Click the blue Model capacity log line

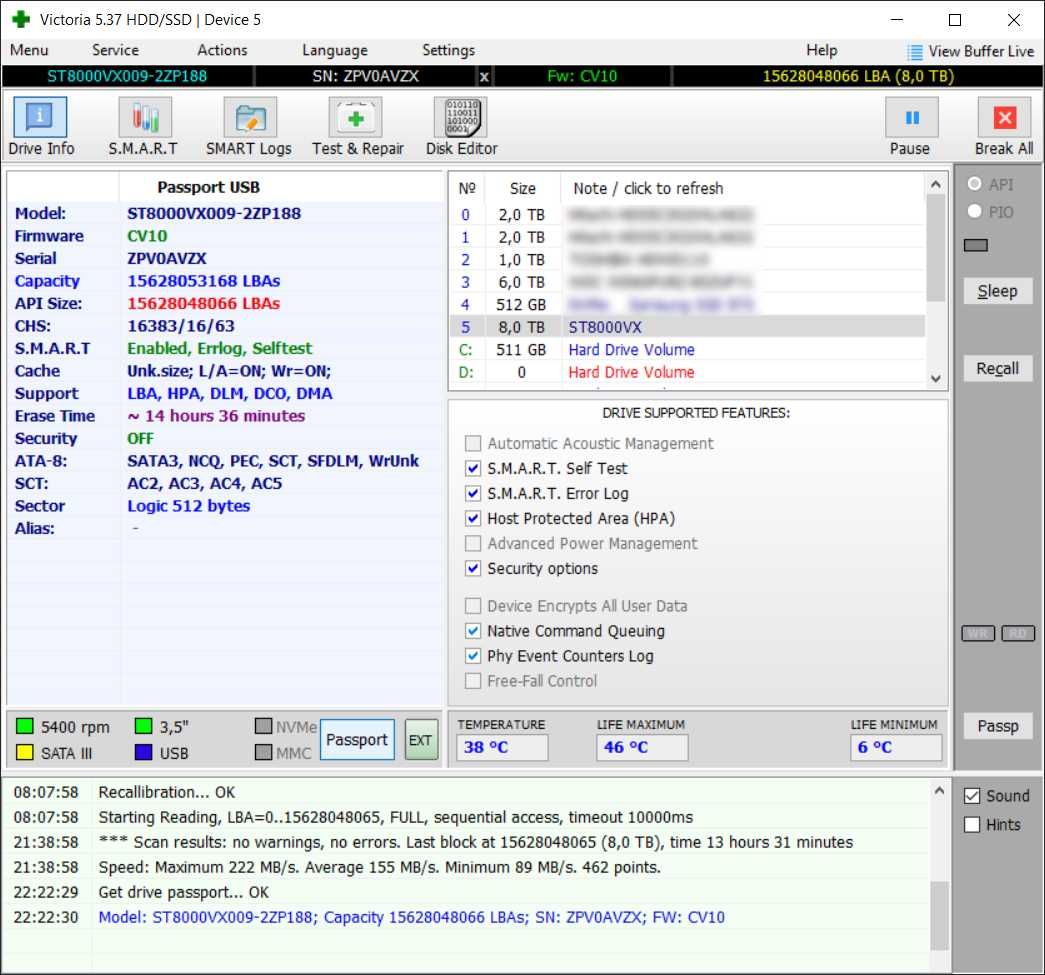pyautogui.click(x=411, y=917)
